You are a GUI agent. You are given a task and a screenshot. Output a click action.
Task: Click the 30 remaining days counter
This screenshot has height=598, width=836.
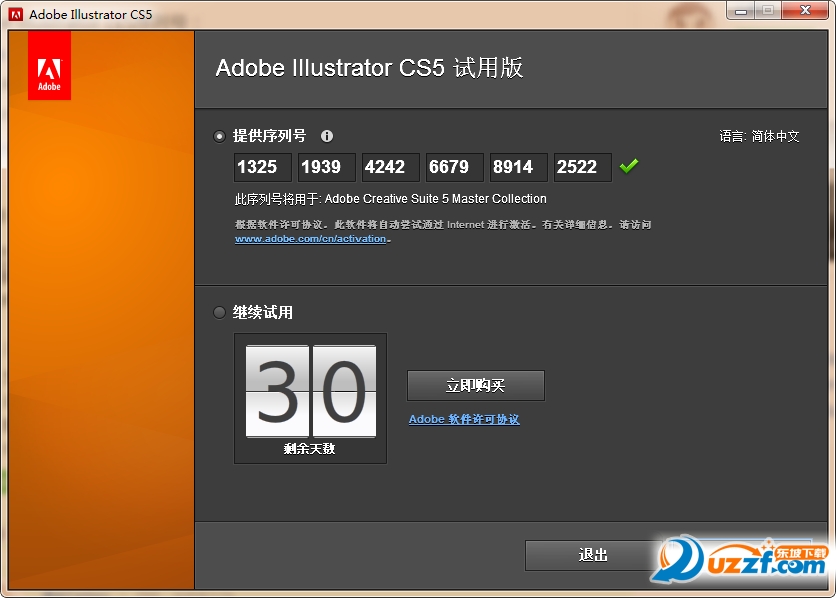[x=310, y=391]
